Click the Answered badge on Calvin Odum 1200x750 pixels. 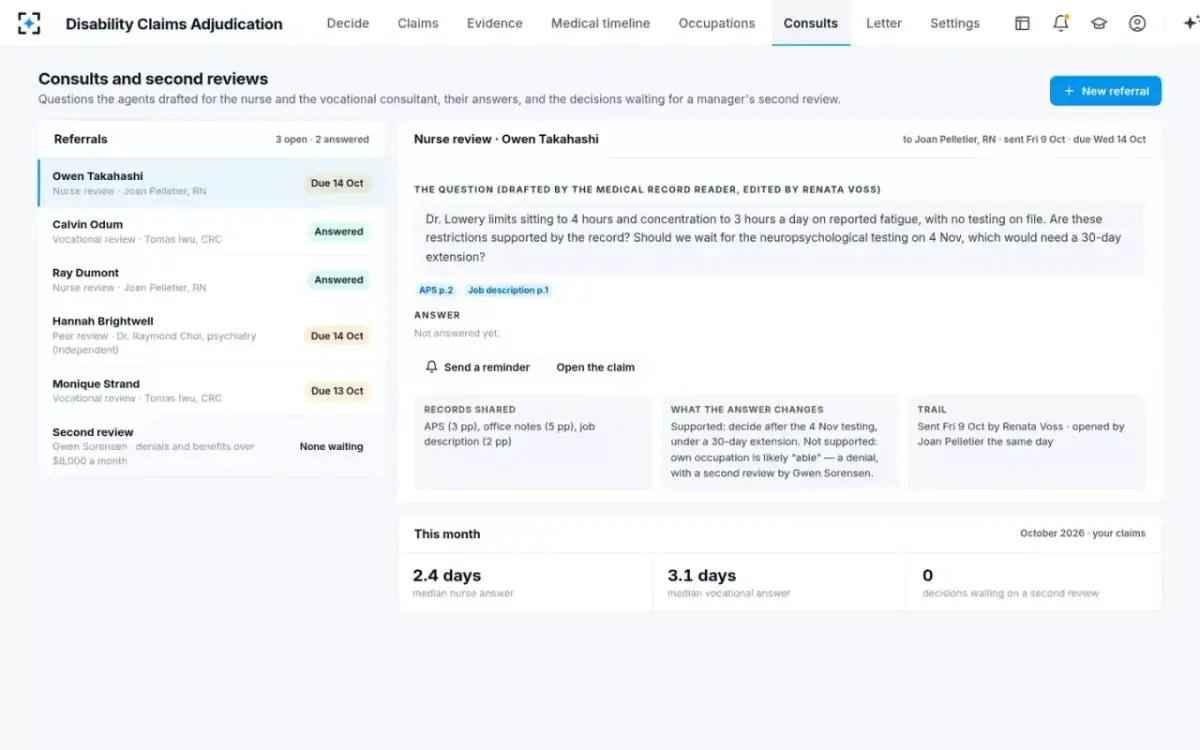pos(339,232)
